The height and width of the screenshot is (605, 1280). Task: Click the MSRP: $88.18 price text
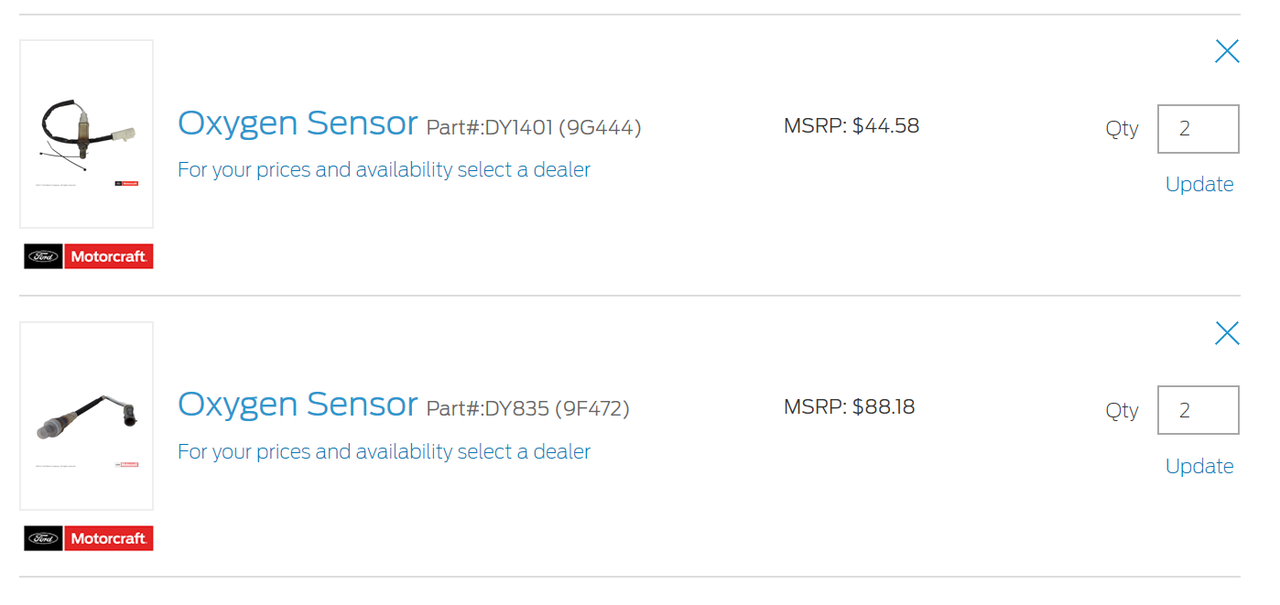849,407
